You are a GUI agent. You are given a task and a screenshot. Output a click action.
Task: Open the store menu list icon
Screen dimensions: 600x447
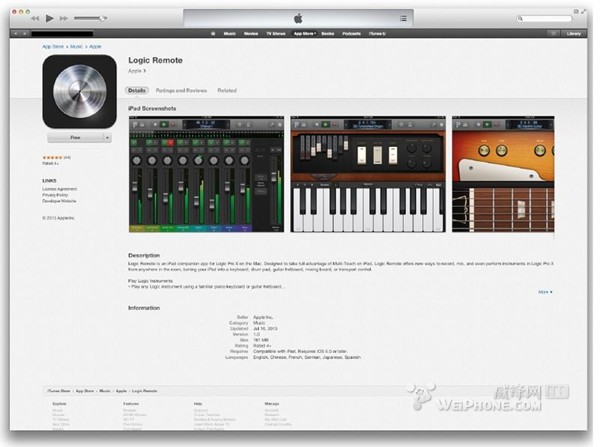click(553, 34)
